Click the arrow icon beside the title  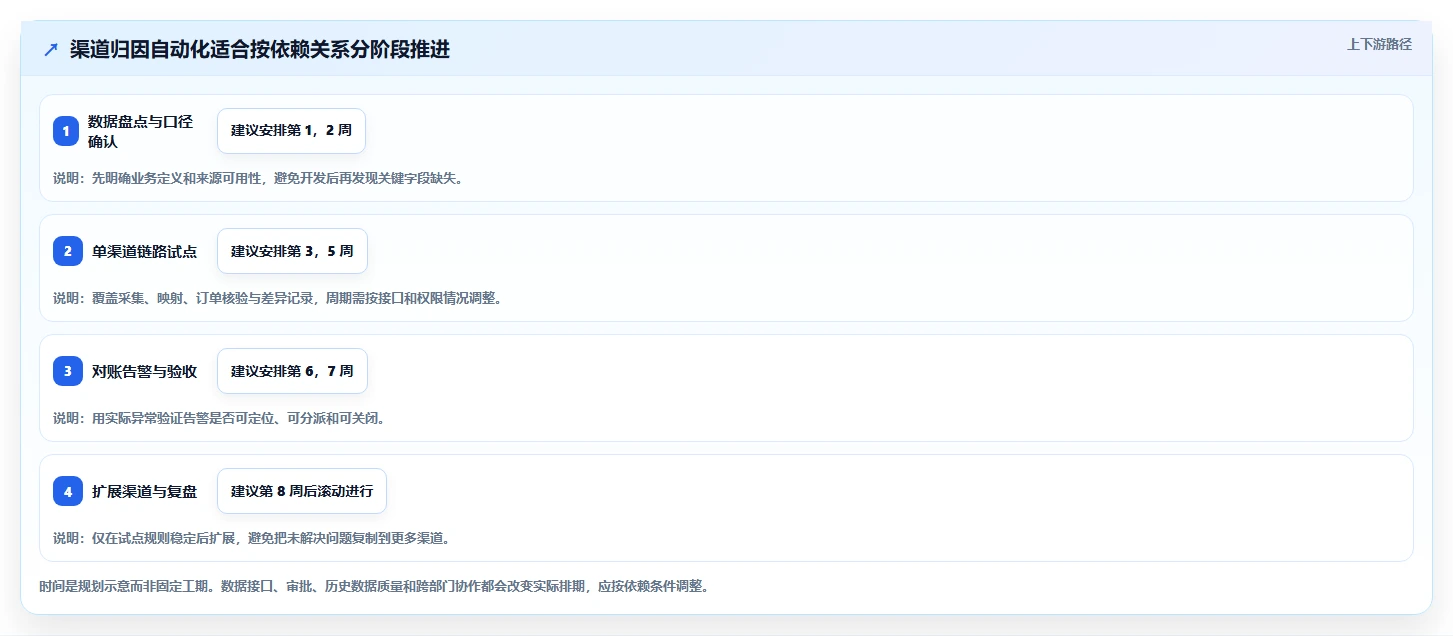click(x=51, y=50)
